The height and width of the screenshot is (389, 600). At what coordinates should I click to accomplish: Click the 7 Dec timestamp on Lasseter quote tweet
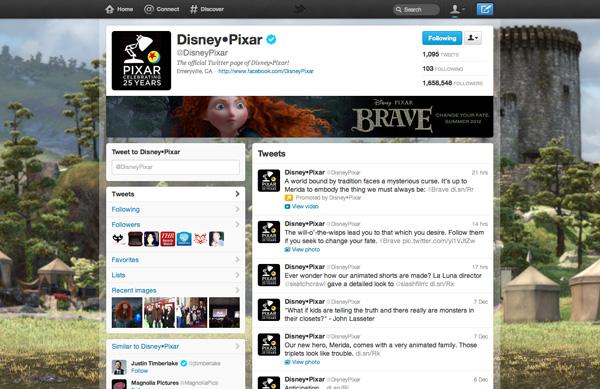pyautogui.click(x=481, y=302)
